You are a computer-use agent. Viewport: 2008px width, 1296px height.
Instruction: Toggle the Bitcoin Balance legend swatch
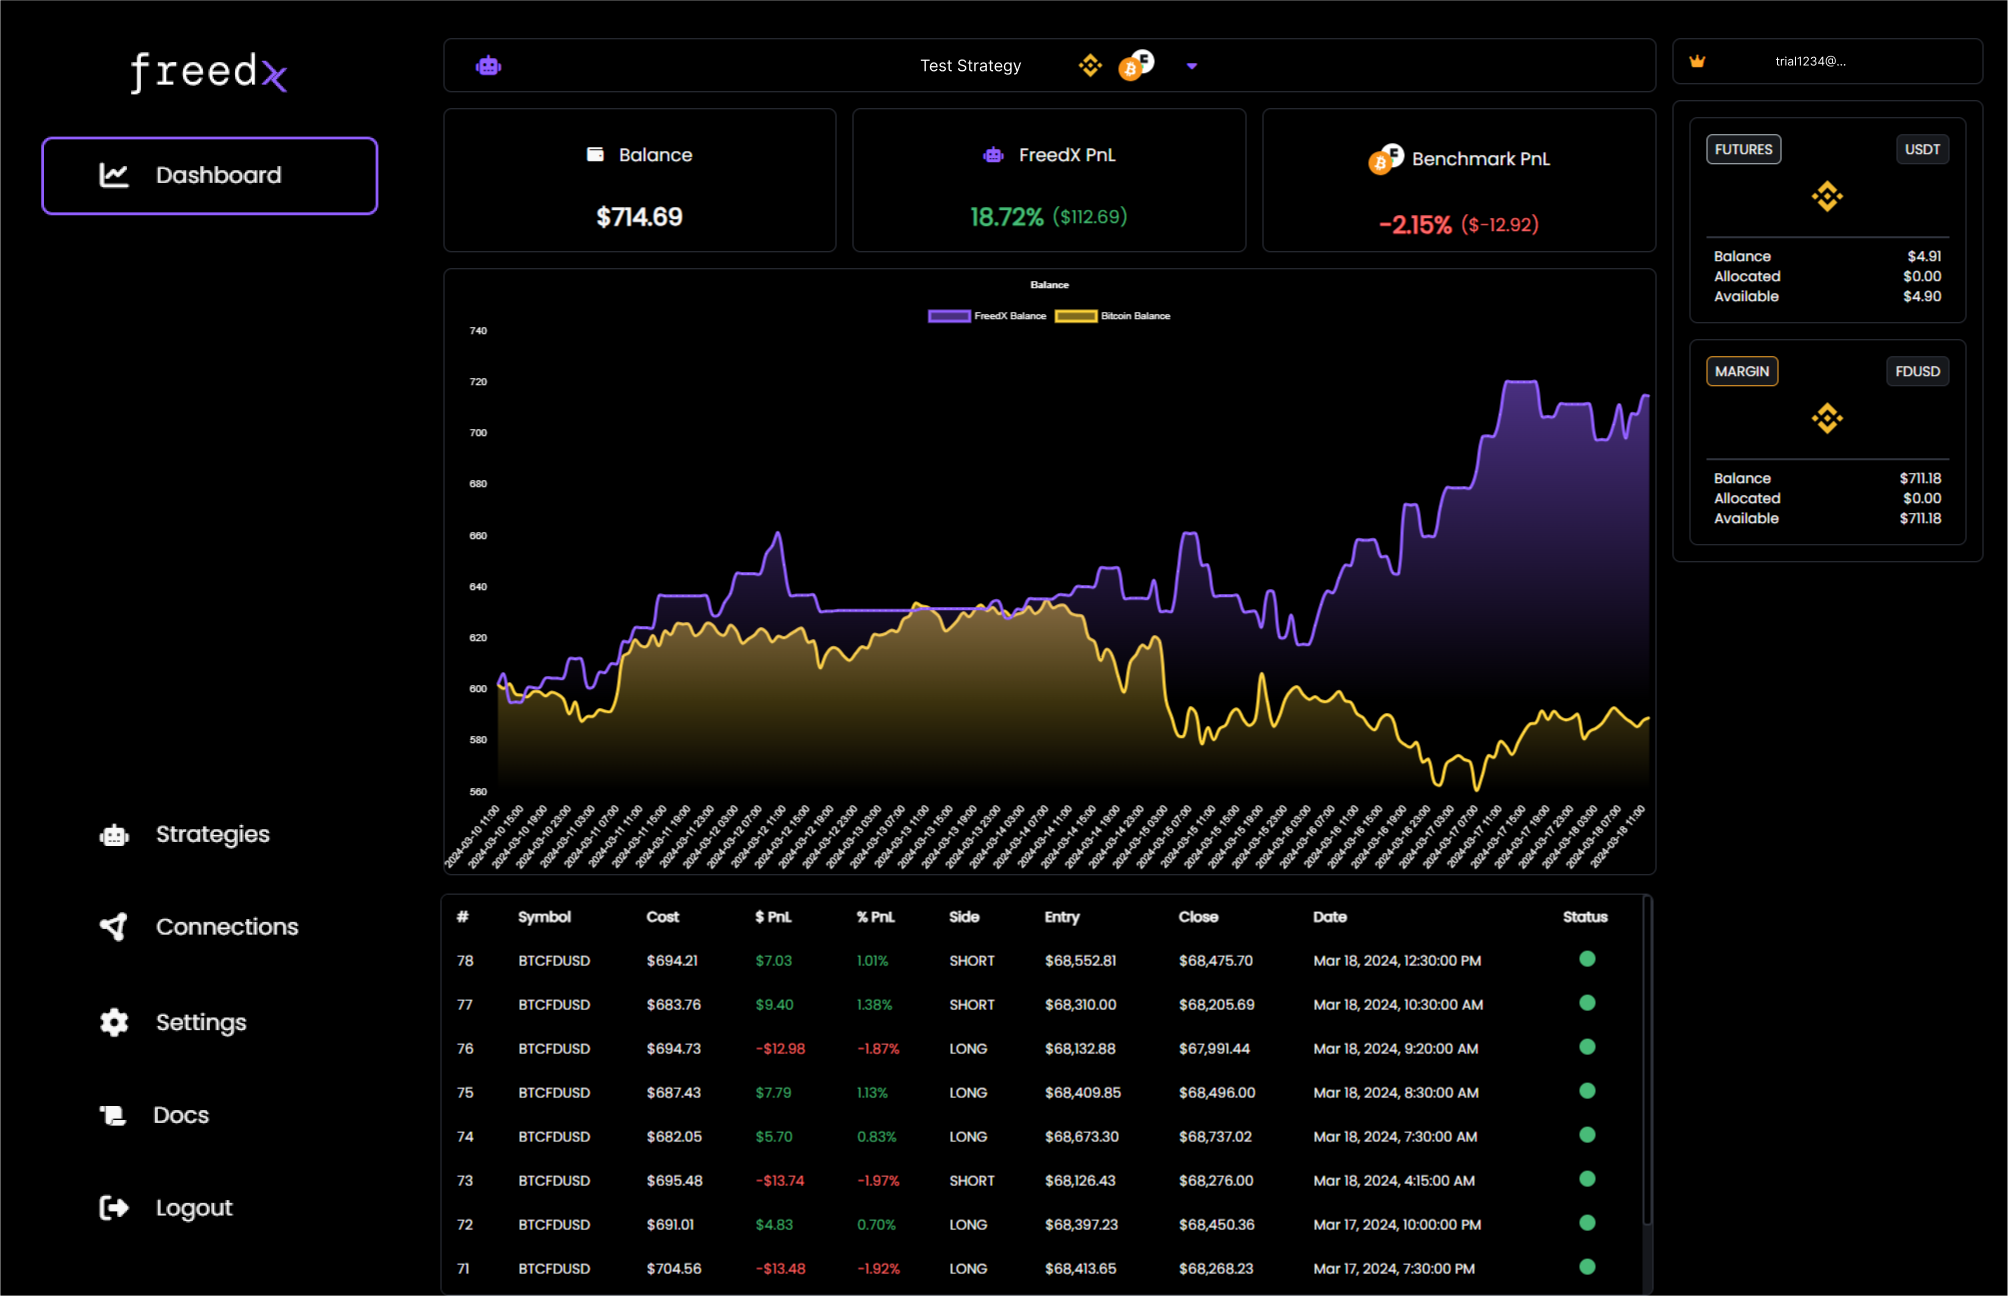[x=1076, y=316]
